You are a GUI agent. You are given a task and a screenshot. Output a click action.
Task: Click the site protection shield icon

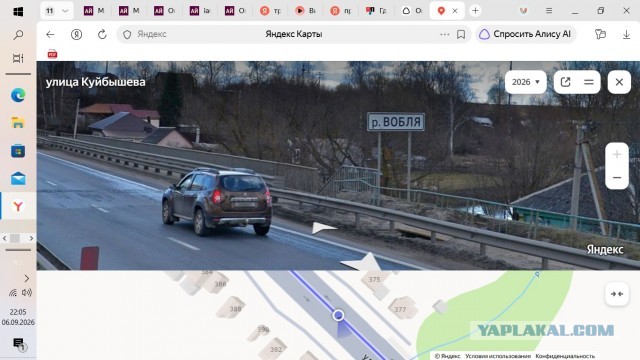coord(127,35)
